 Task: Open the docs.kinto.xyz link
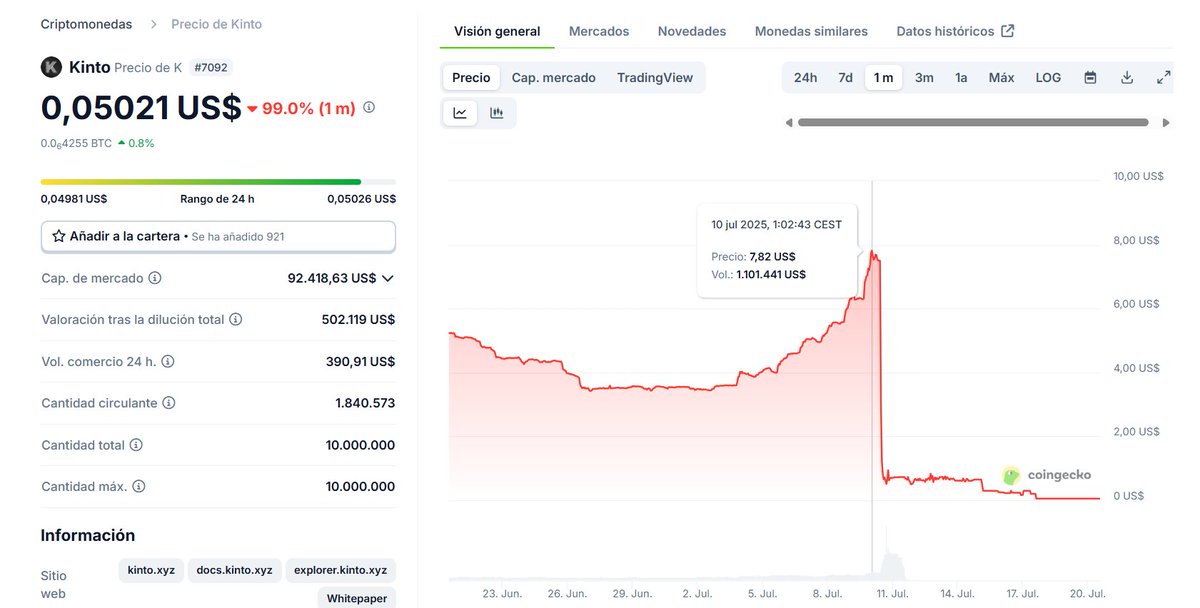coord(235,570)
